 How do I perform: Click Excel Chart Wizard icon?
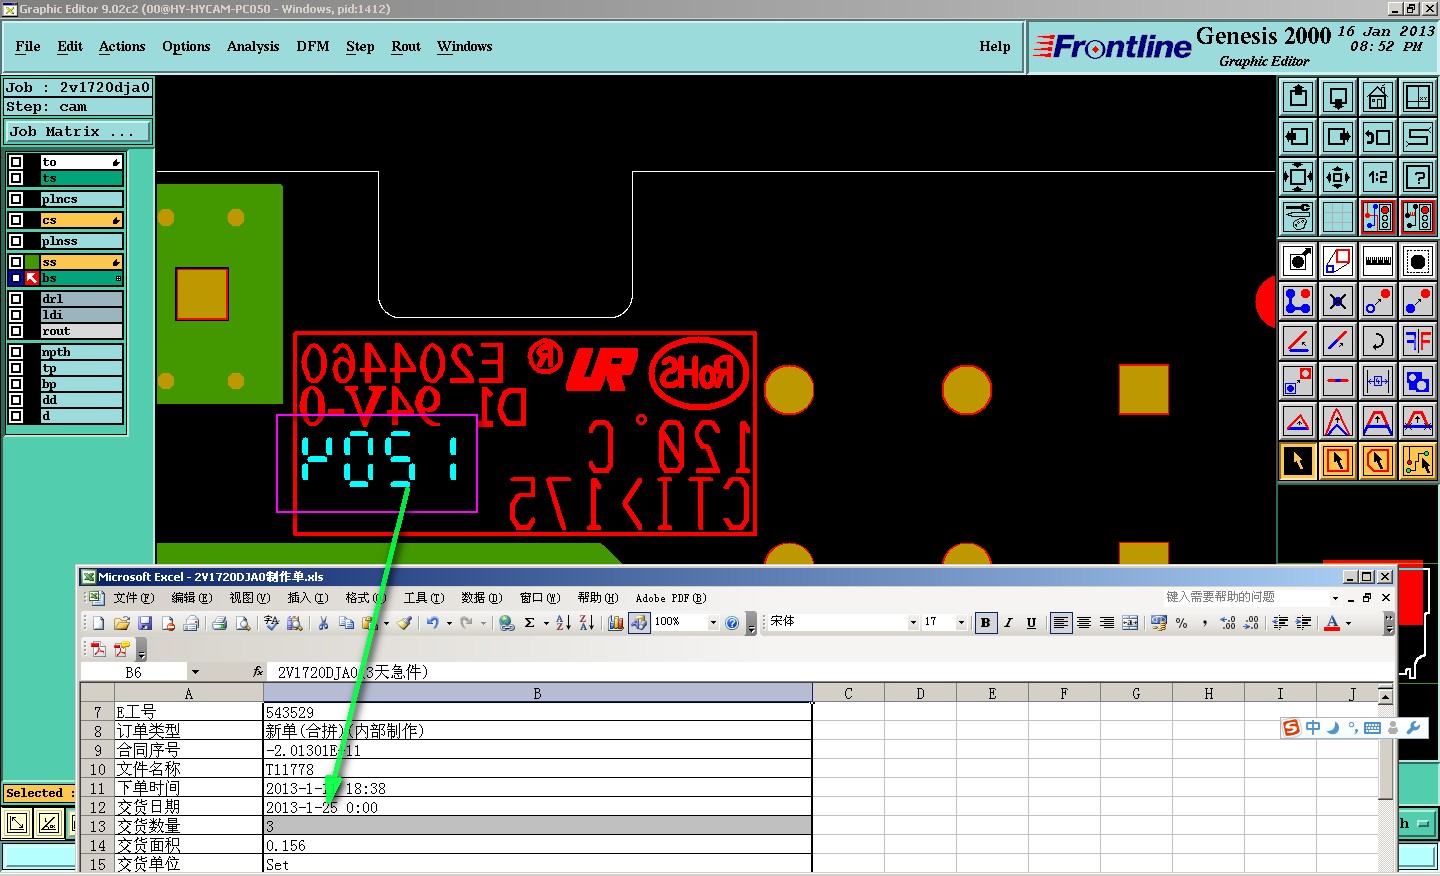point(615,623)
